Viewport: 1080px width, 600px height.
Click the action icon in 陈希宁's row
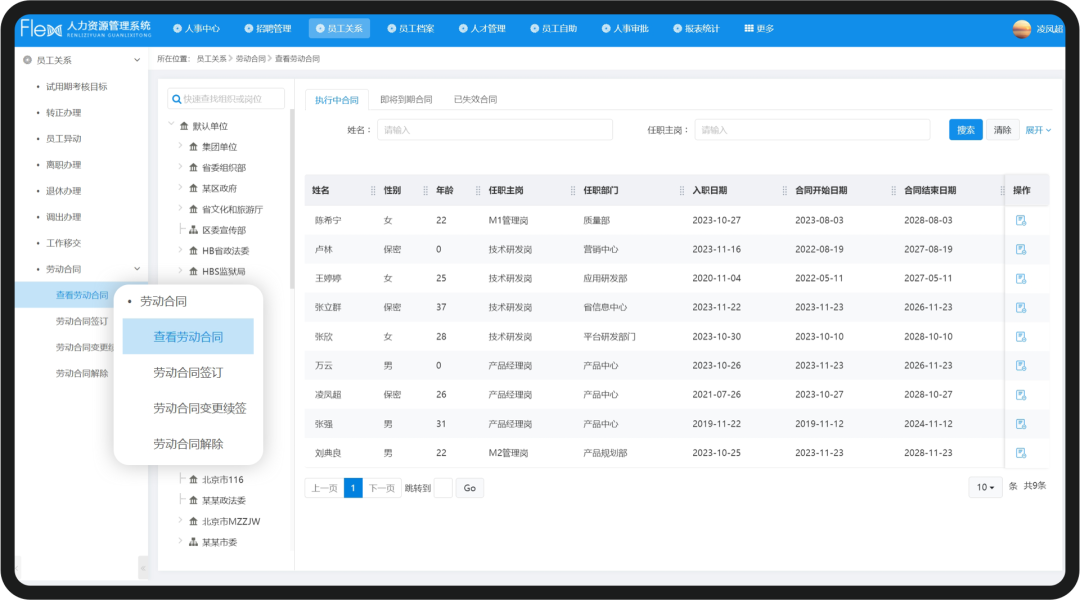pyautogui.click(x=1021, y=220)
